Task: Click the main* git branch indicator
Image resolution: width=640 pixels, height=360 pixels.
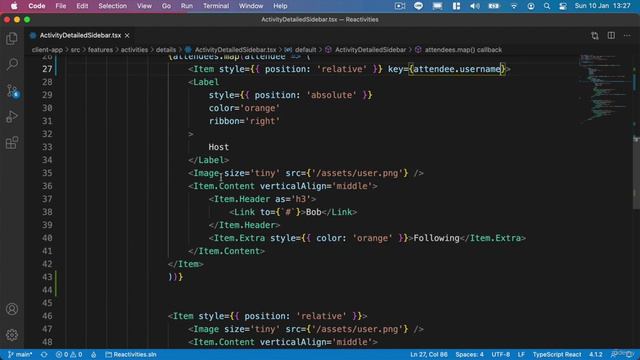Action: click(x=20, y=354)
